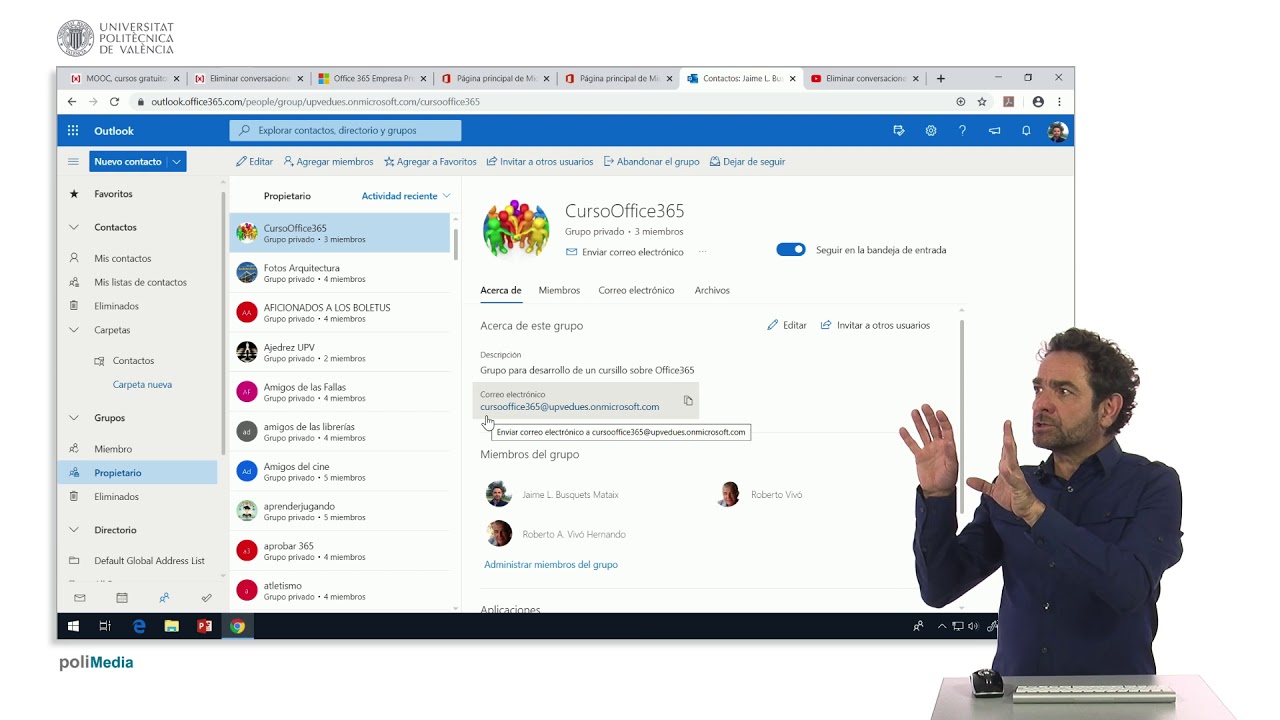The height and width of the screenshot is (720, 1280).
Task: Select Fotos Arquitectura group
Action: (340, 273)
